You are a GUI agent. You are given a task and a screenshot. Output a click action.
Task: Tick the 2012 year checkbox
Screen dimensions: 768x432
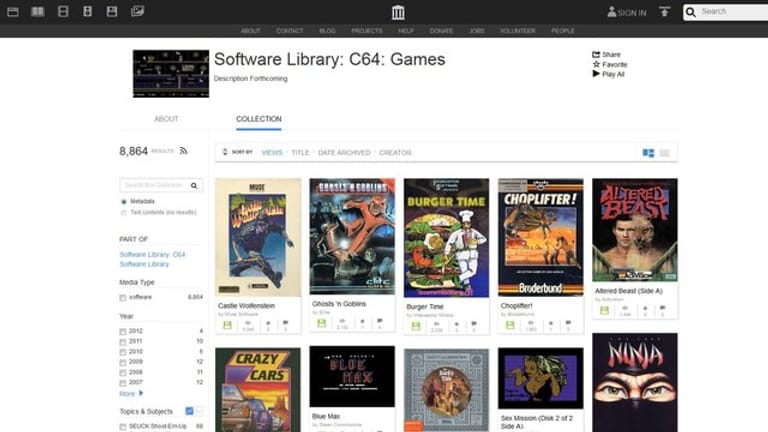[x=123, y=331]
